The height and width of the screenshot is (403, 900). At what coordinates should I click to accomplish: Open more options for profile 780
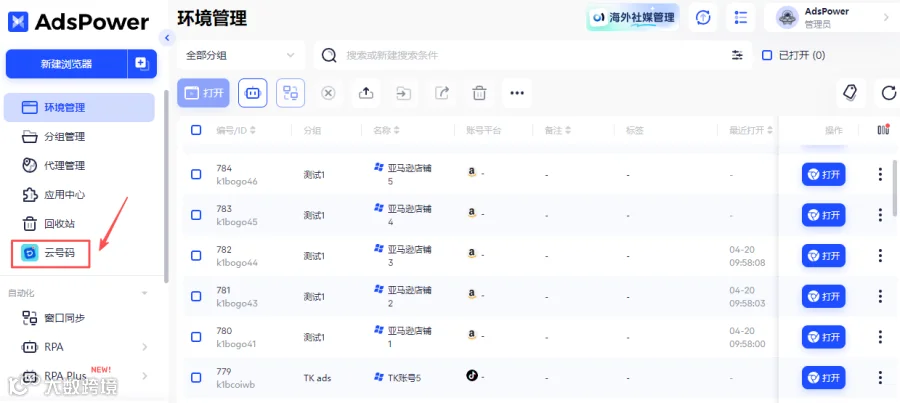[880, 337]
